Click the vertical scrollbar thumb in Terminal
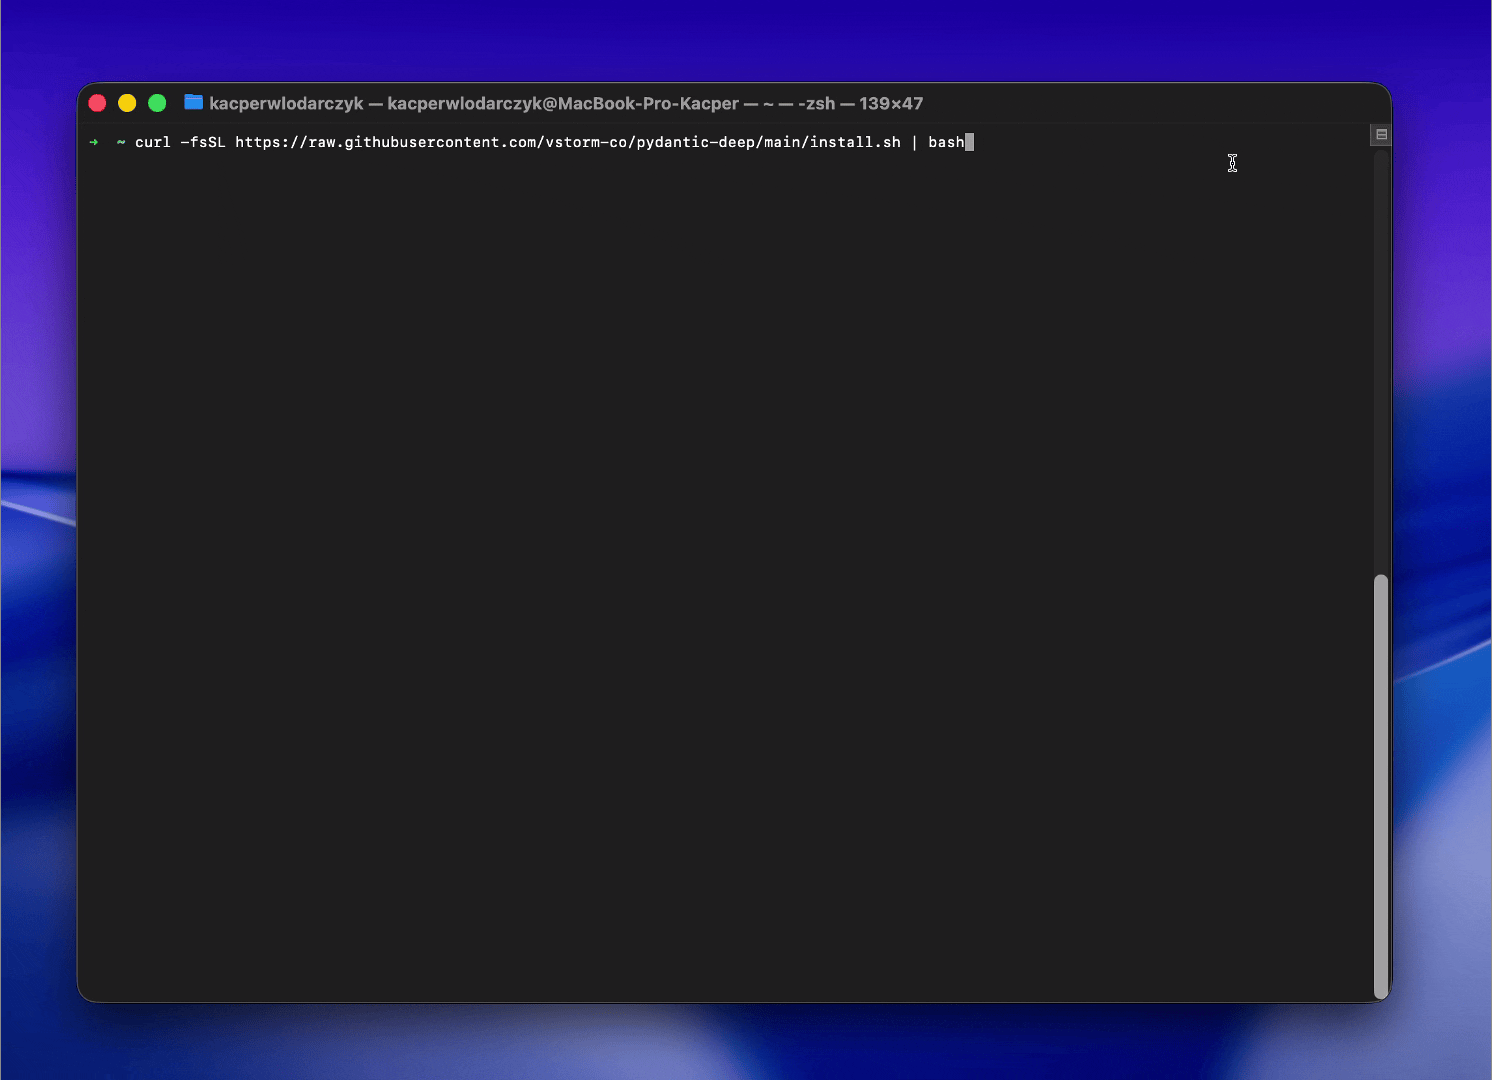 pos(1381,786)
